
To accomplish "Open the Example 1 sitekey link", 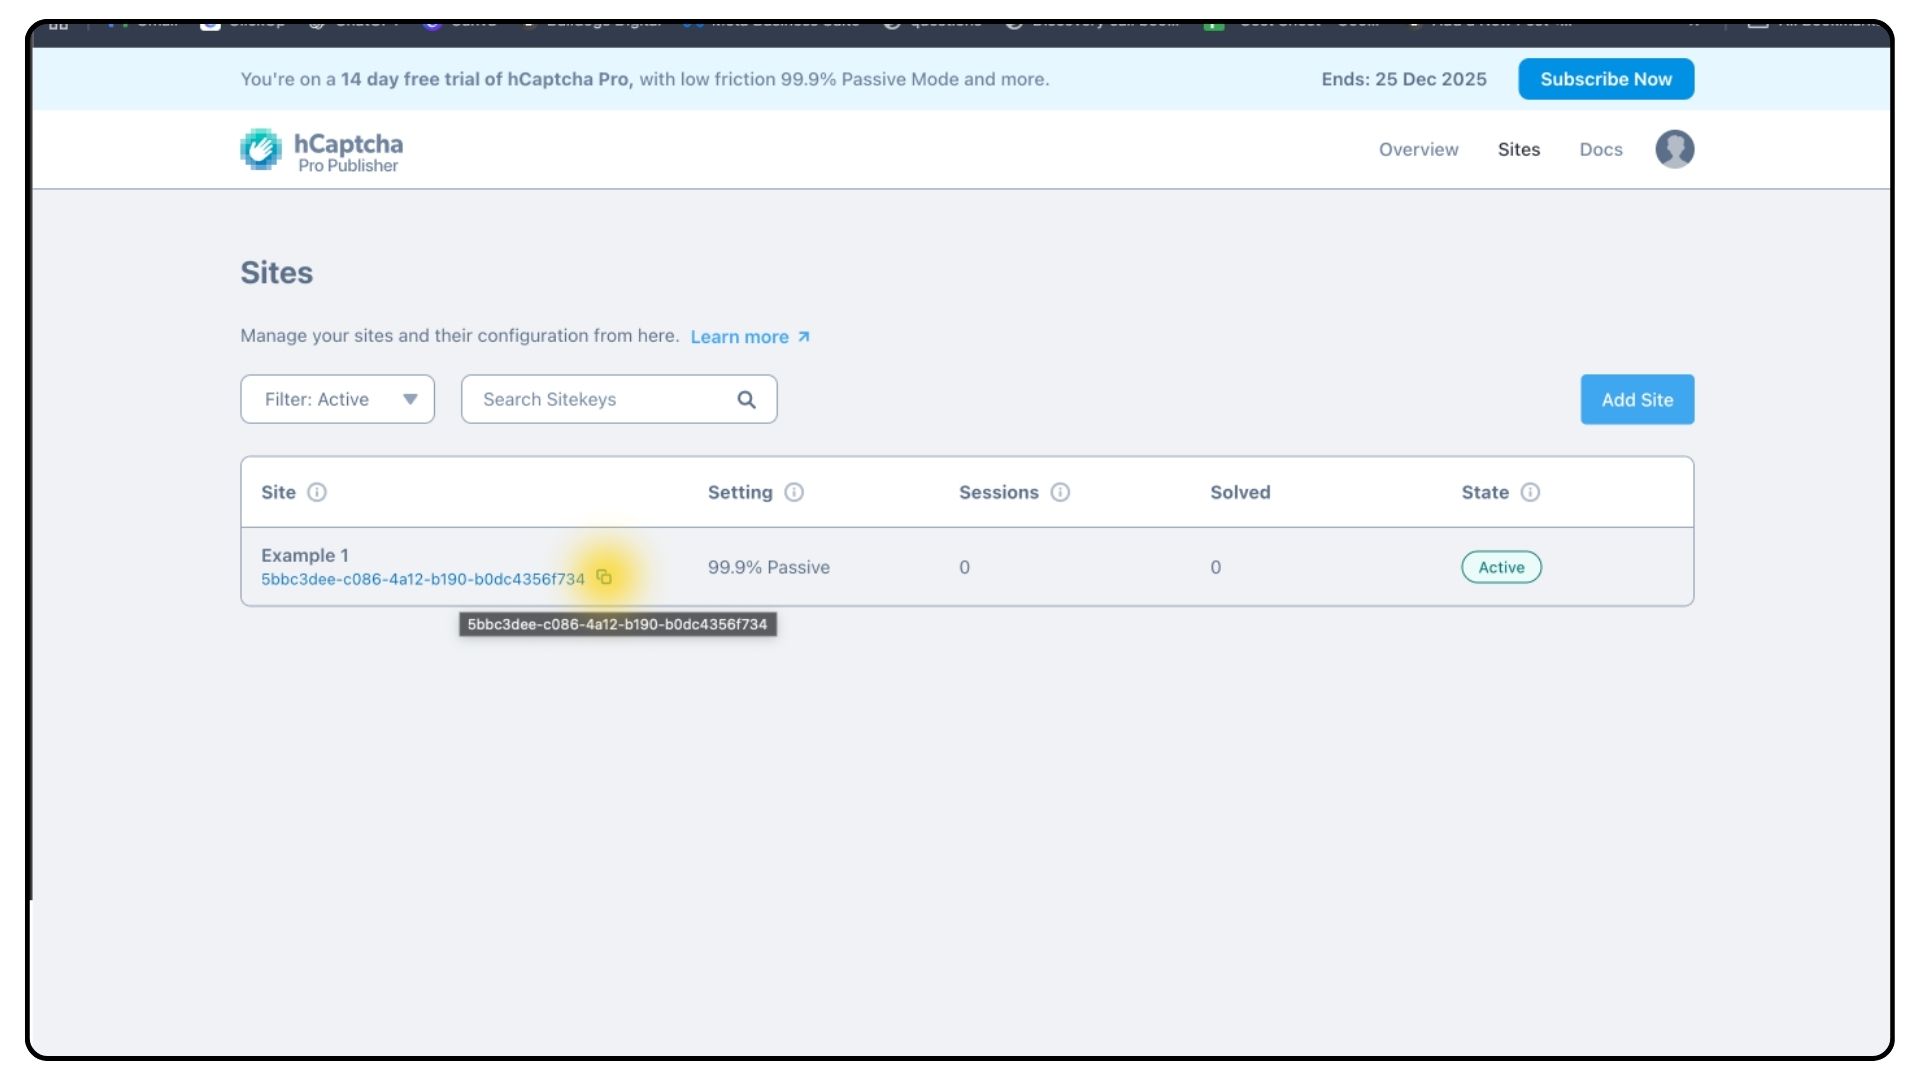I will click(422, 579).
